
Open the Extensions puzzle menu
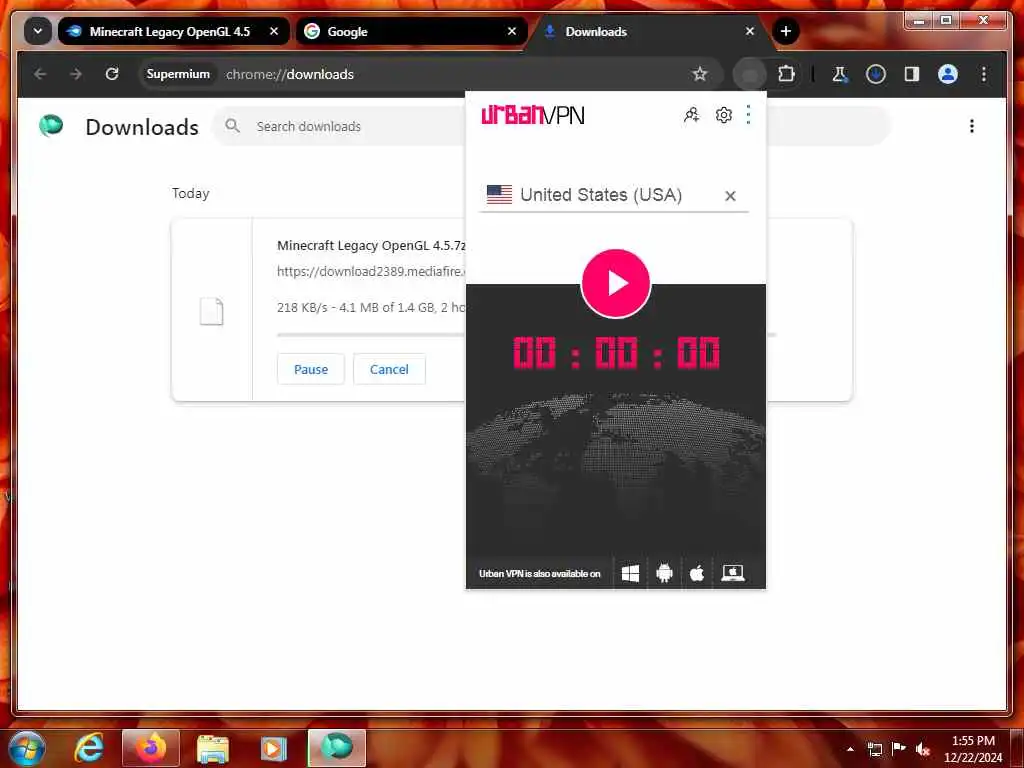click(786, 74)
